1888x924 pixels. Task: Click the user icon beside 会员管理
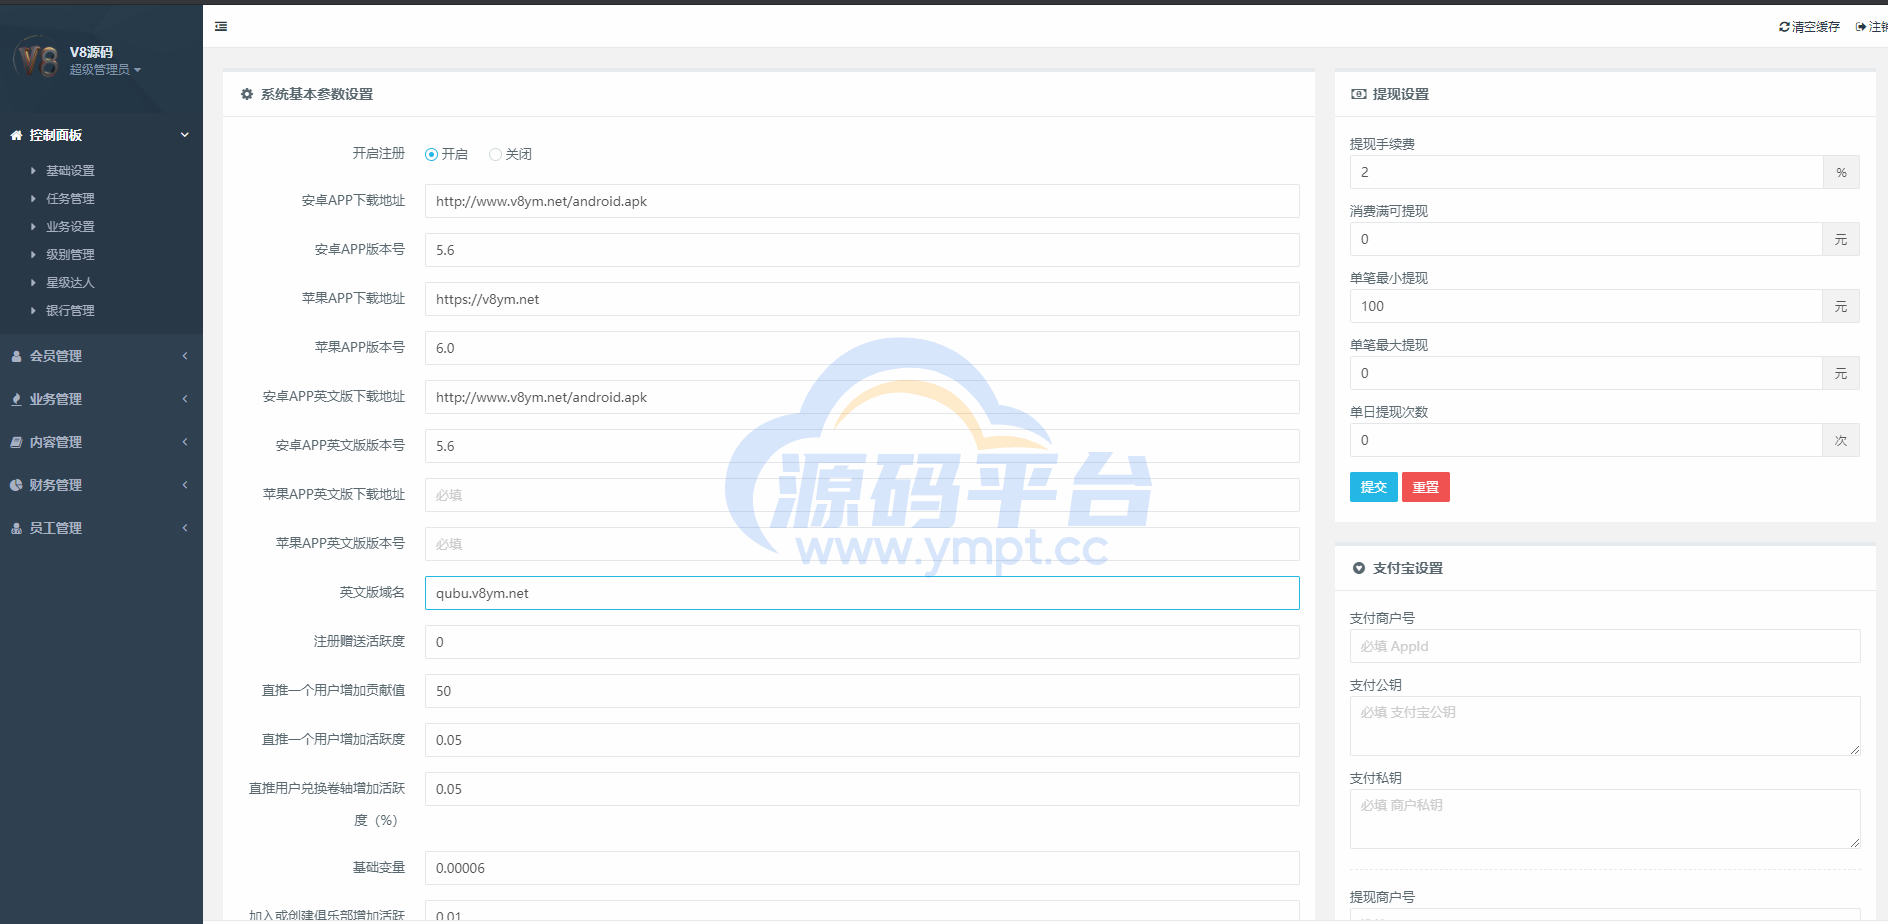point(16,356)
